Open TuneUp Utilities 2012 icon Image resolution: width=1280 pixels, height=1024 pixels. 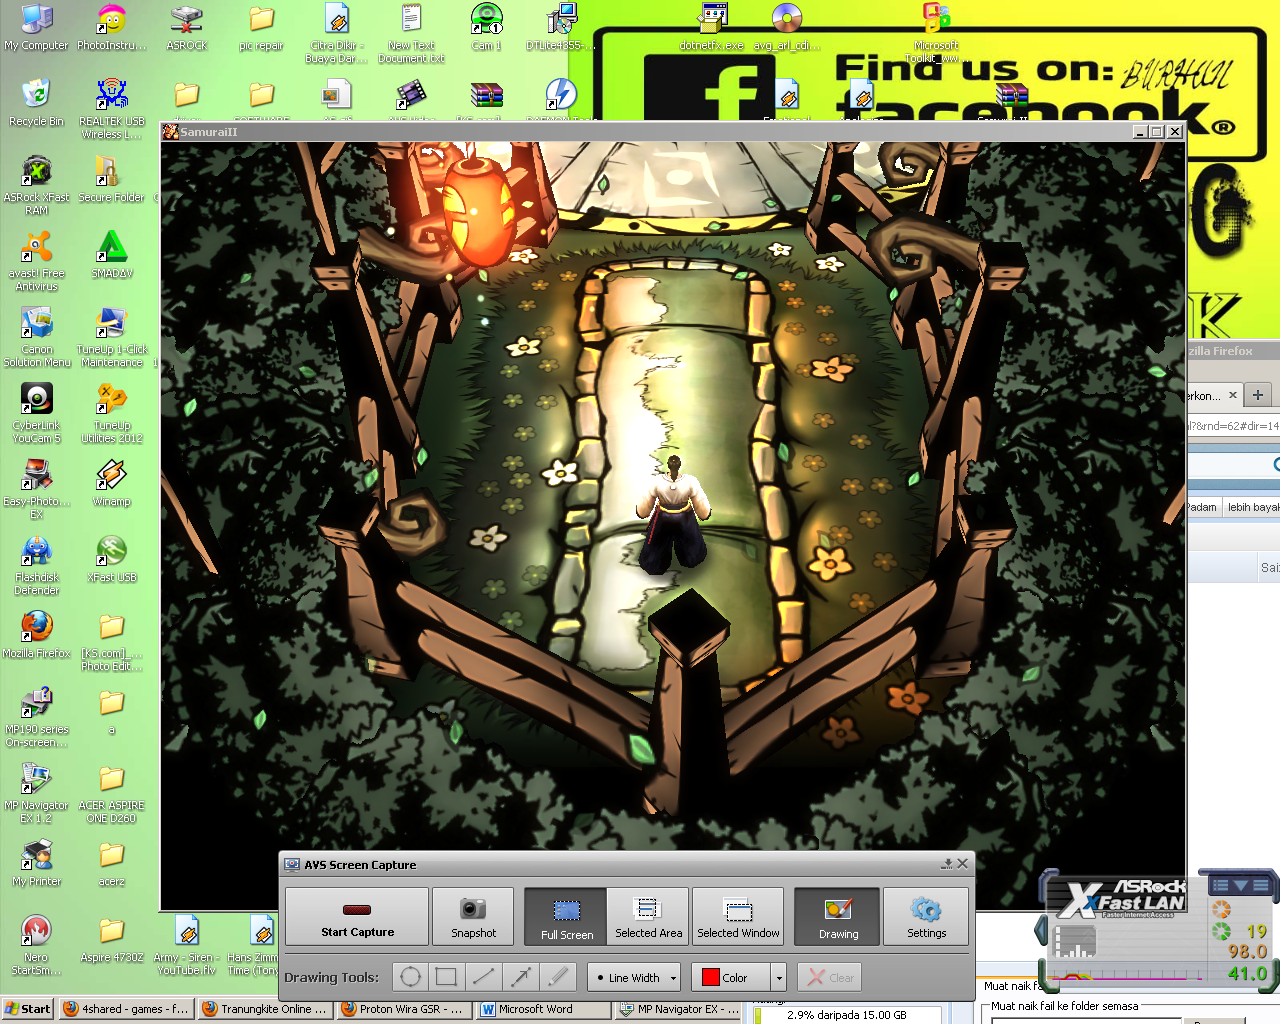point(112,413)
